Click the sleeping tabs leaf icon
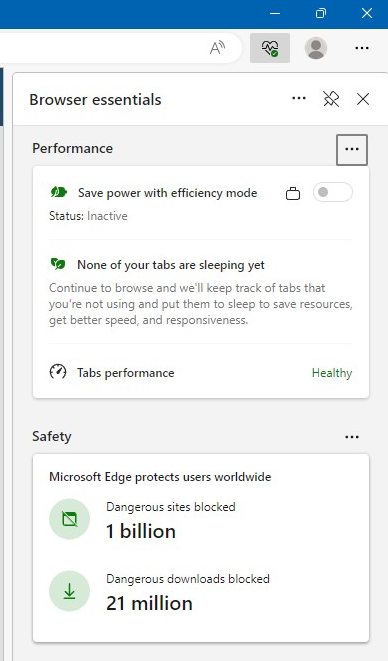This screenshot has width=388, height=661. (58, 264)
